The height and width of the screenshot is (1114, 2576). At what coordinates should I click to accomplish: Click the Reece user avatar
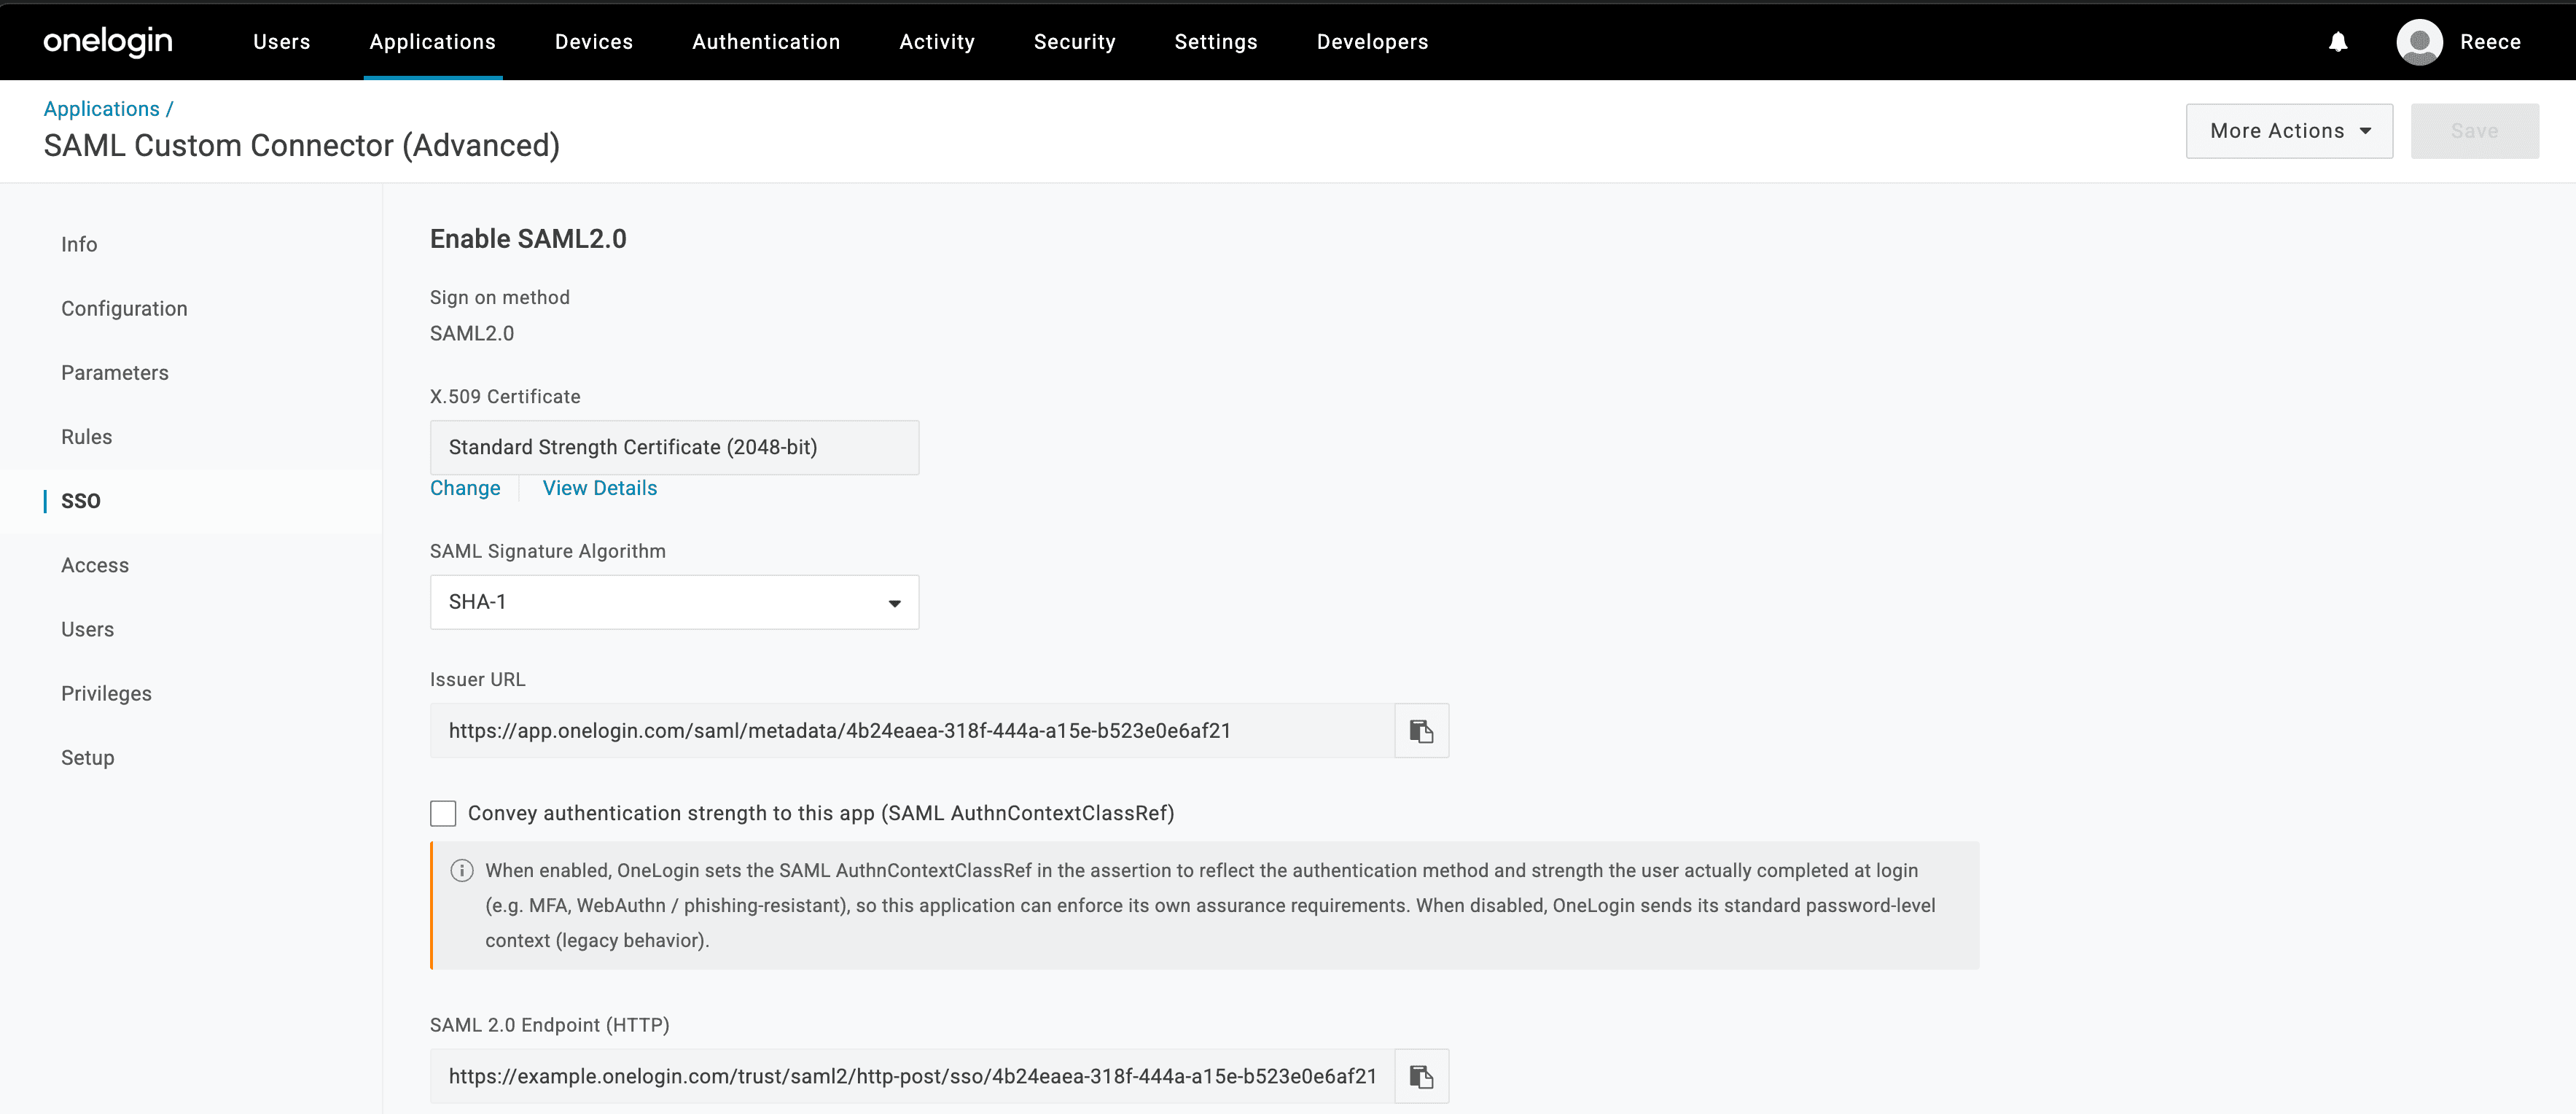point(2419,42)
